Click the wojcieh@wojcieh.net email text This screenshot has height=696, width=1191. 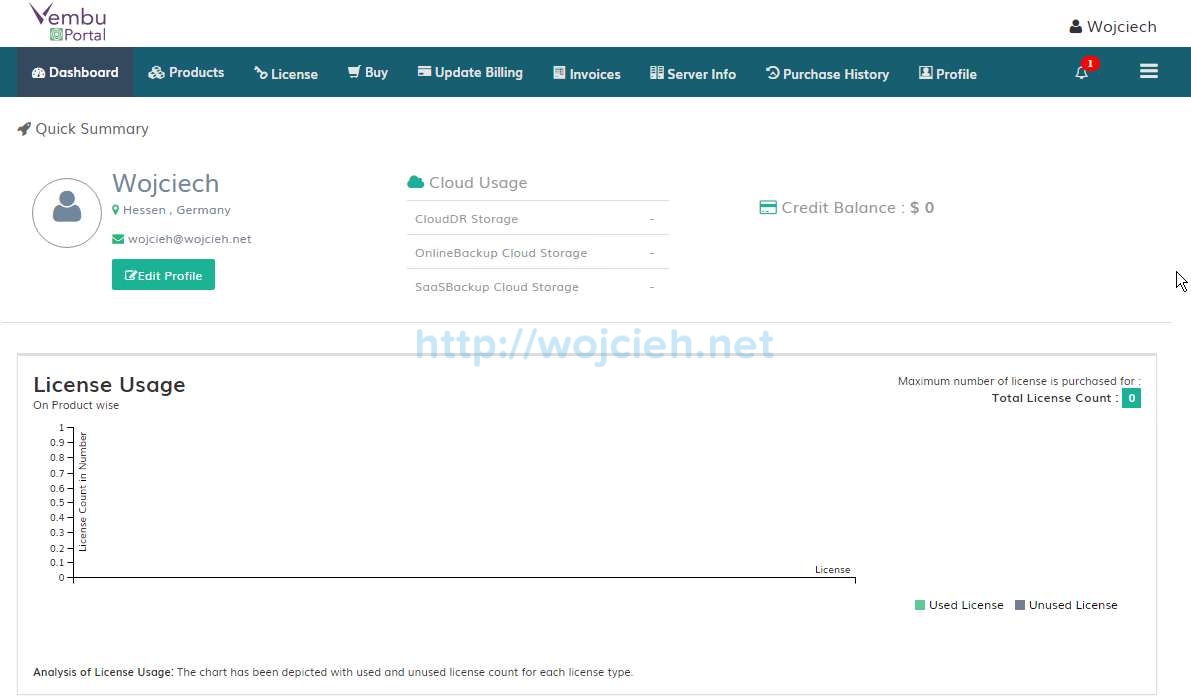(189, 239)
